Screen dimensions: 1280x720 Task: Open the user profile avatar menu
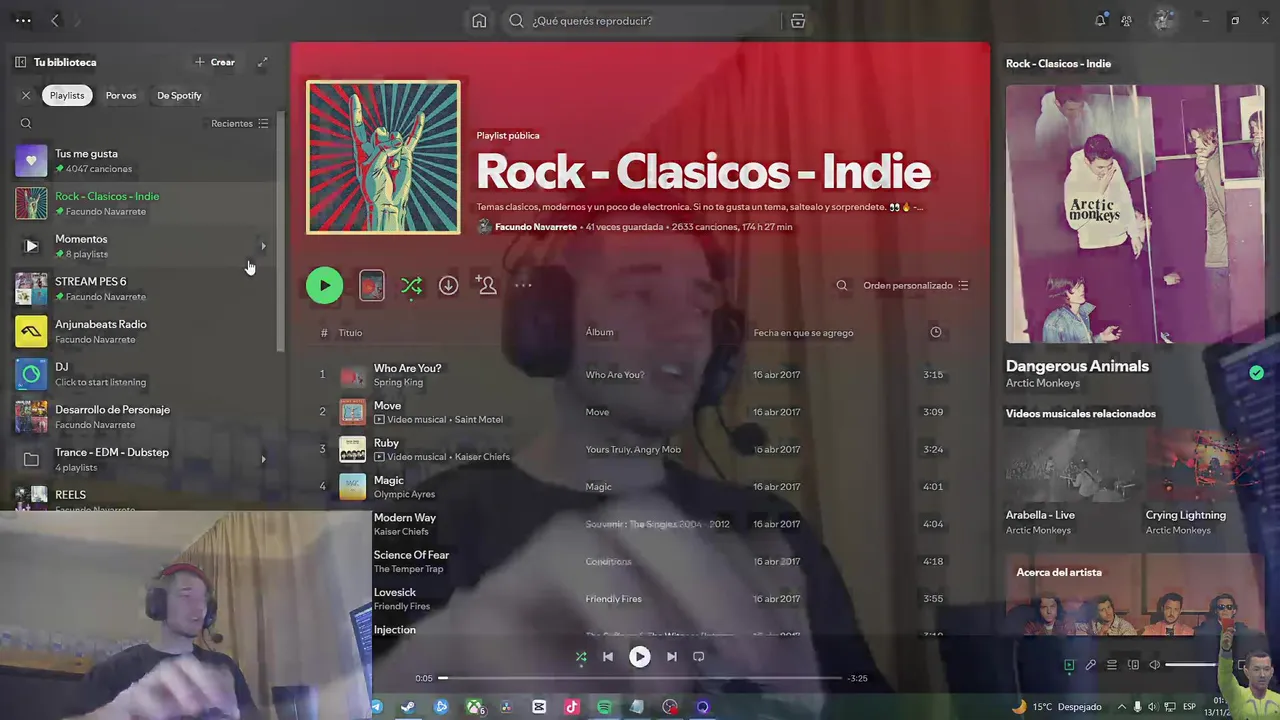coord(1164,20)
